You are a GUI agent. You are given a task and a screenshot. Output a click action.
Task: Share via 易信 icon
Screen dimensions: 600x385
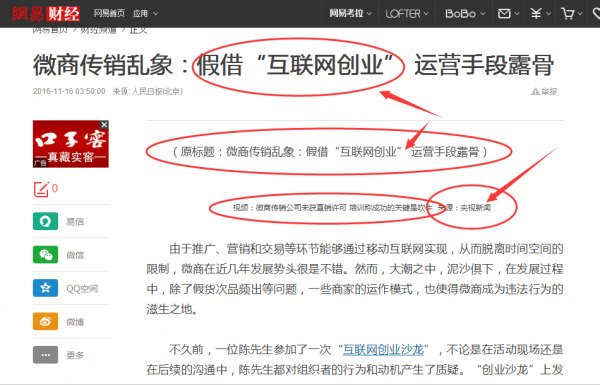pyautogui.click(x=46, y=221)
